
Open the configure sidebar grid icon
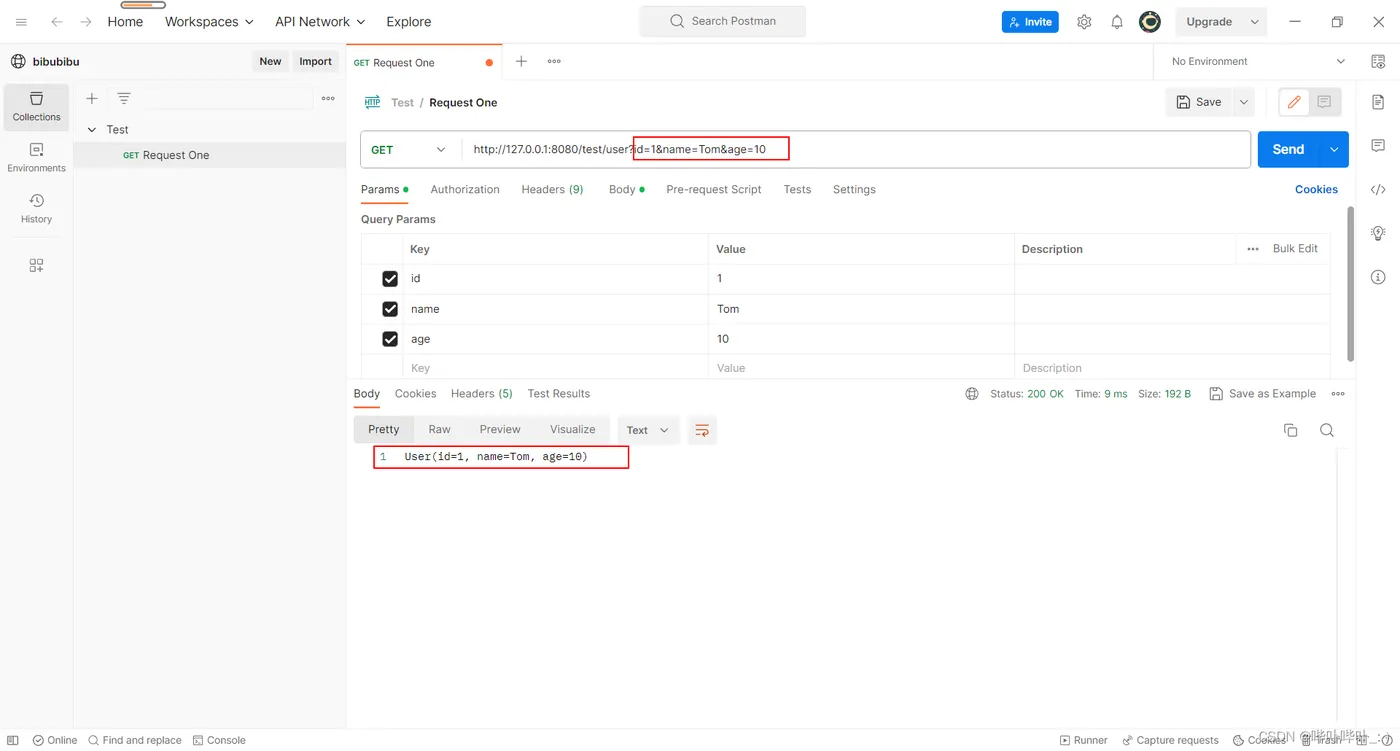pos(37,265)
